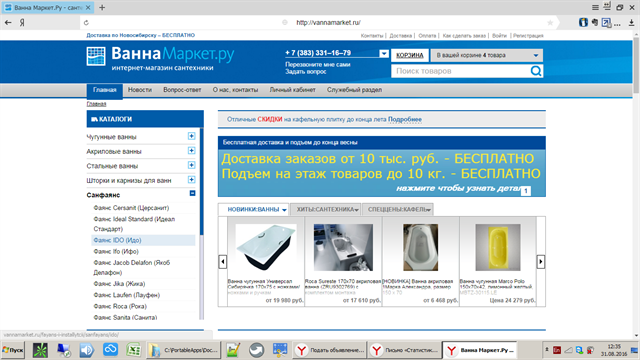Open Фаянс Ifo (Ифо) subcategory

pyautogui.click(x=116, y=251)
